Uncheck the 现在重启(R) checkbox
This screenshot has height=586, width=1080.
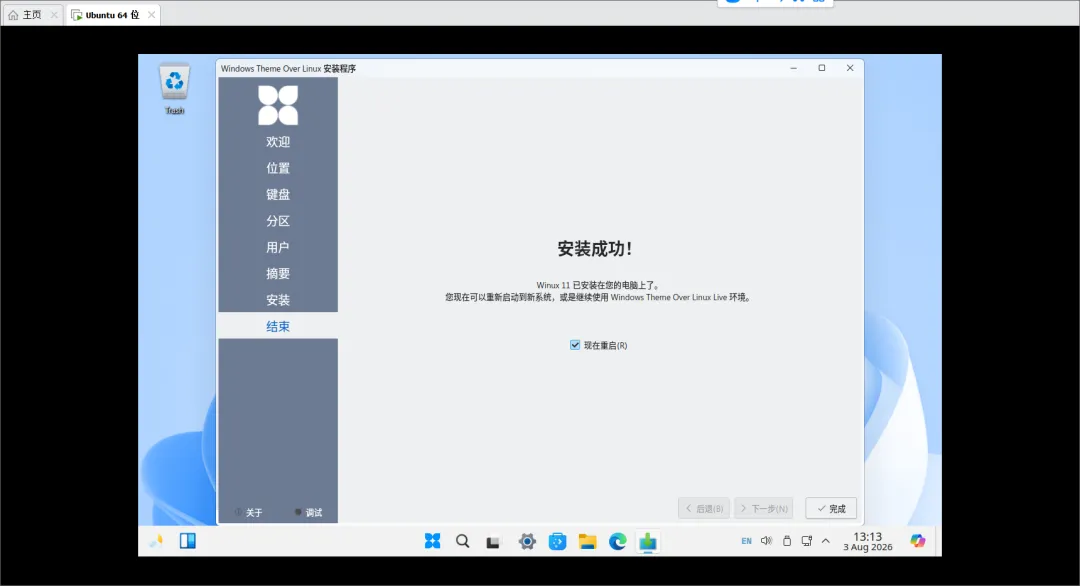coord(575,345)
